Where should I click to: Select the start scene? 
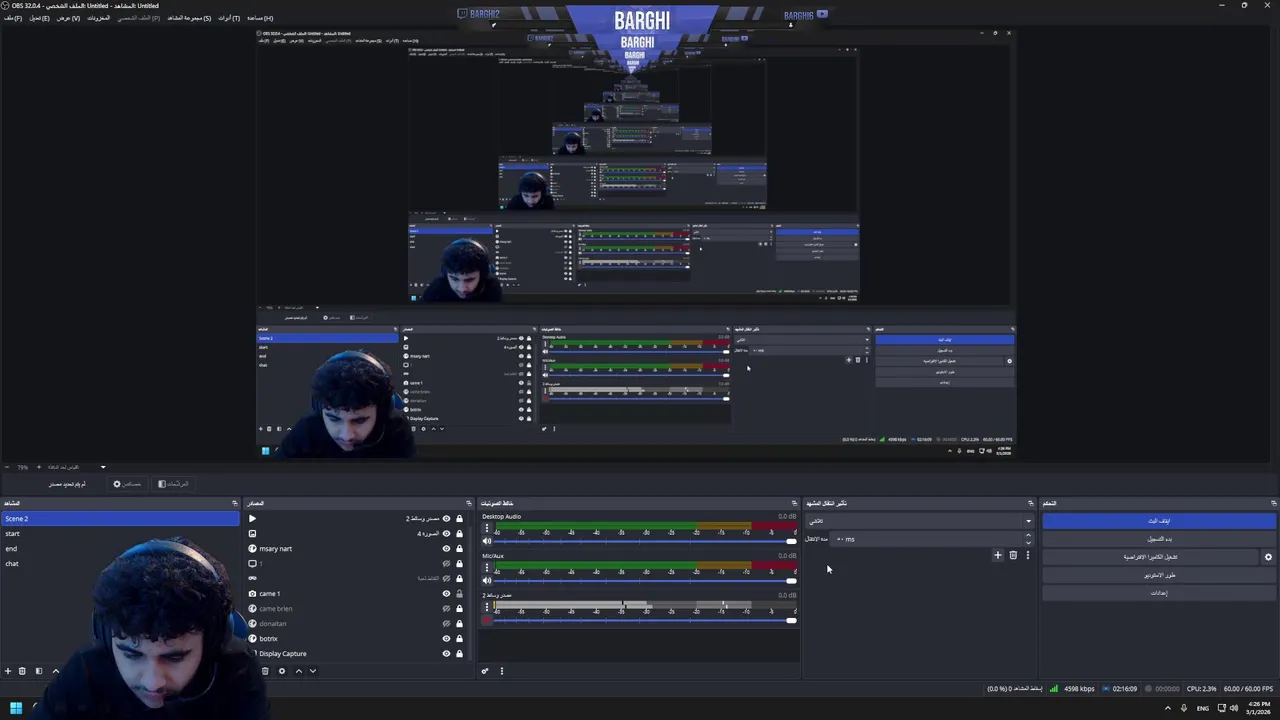[x=120, y=533]
